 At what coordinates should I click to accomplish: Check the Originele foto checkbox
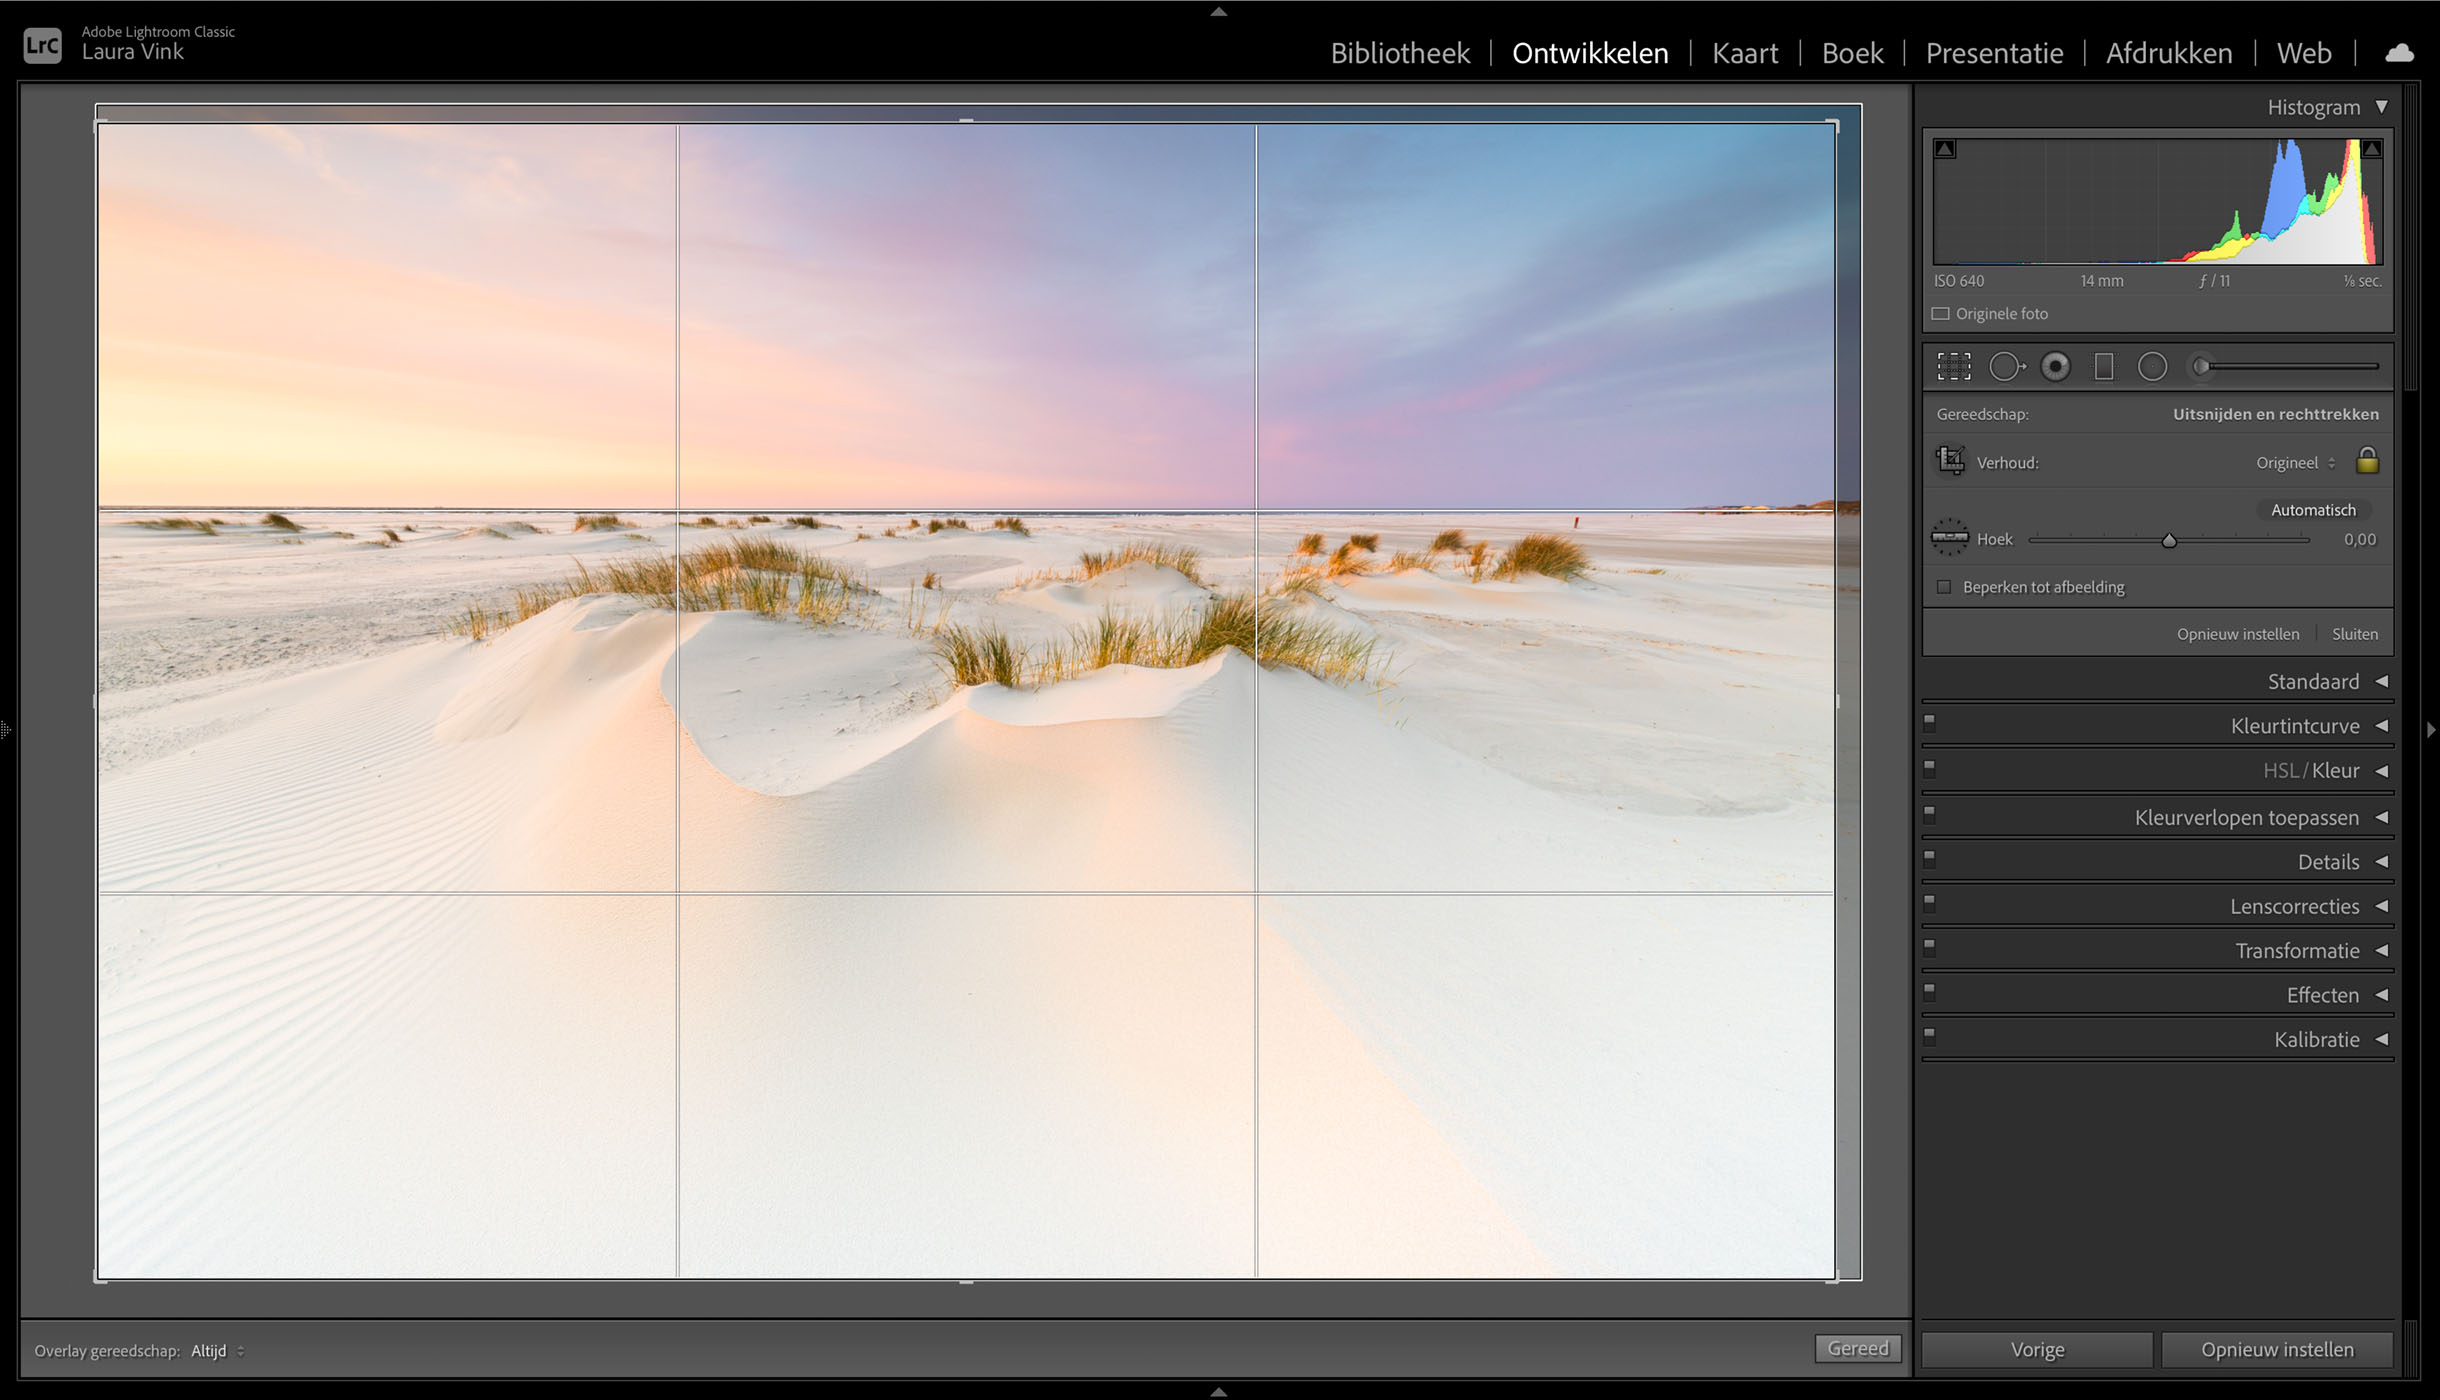point(1941,314)
